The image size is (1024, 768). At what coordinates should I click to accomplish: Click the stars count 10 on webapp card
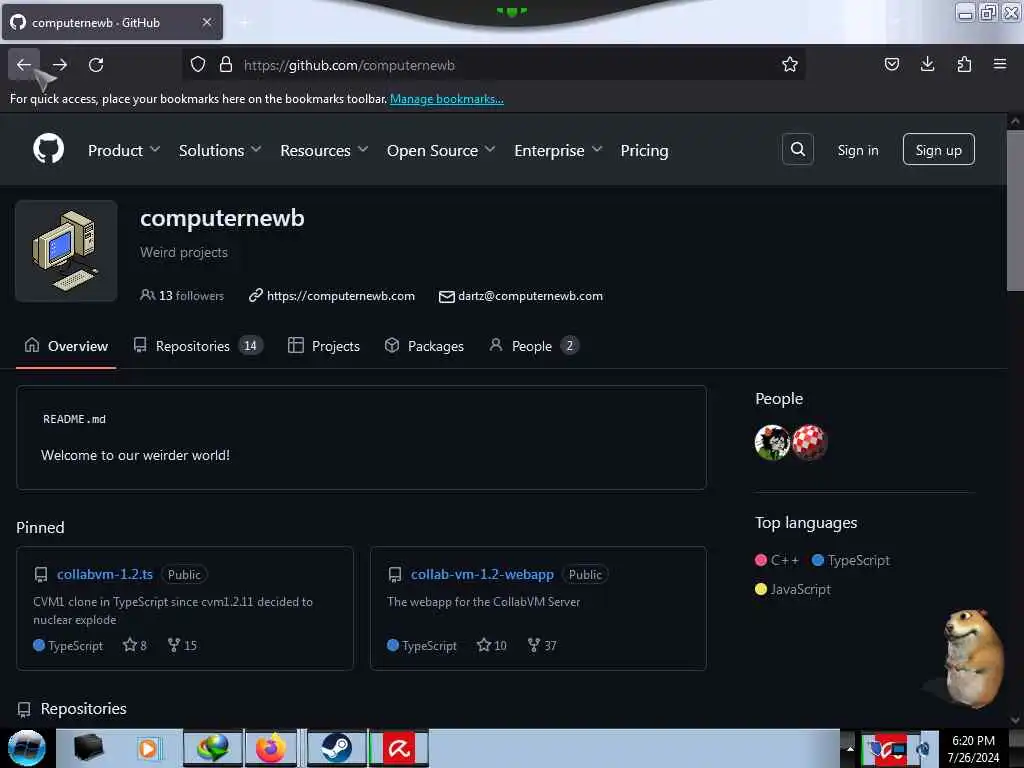coord(500,645)
